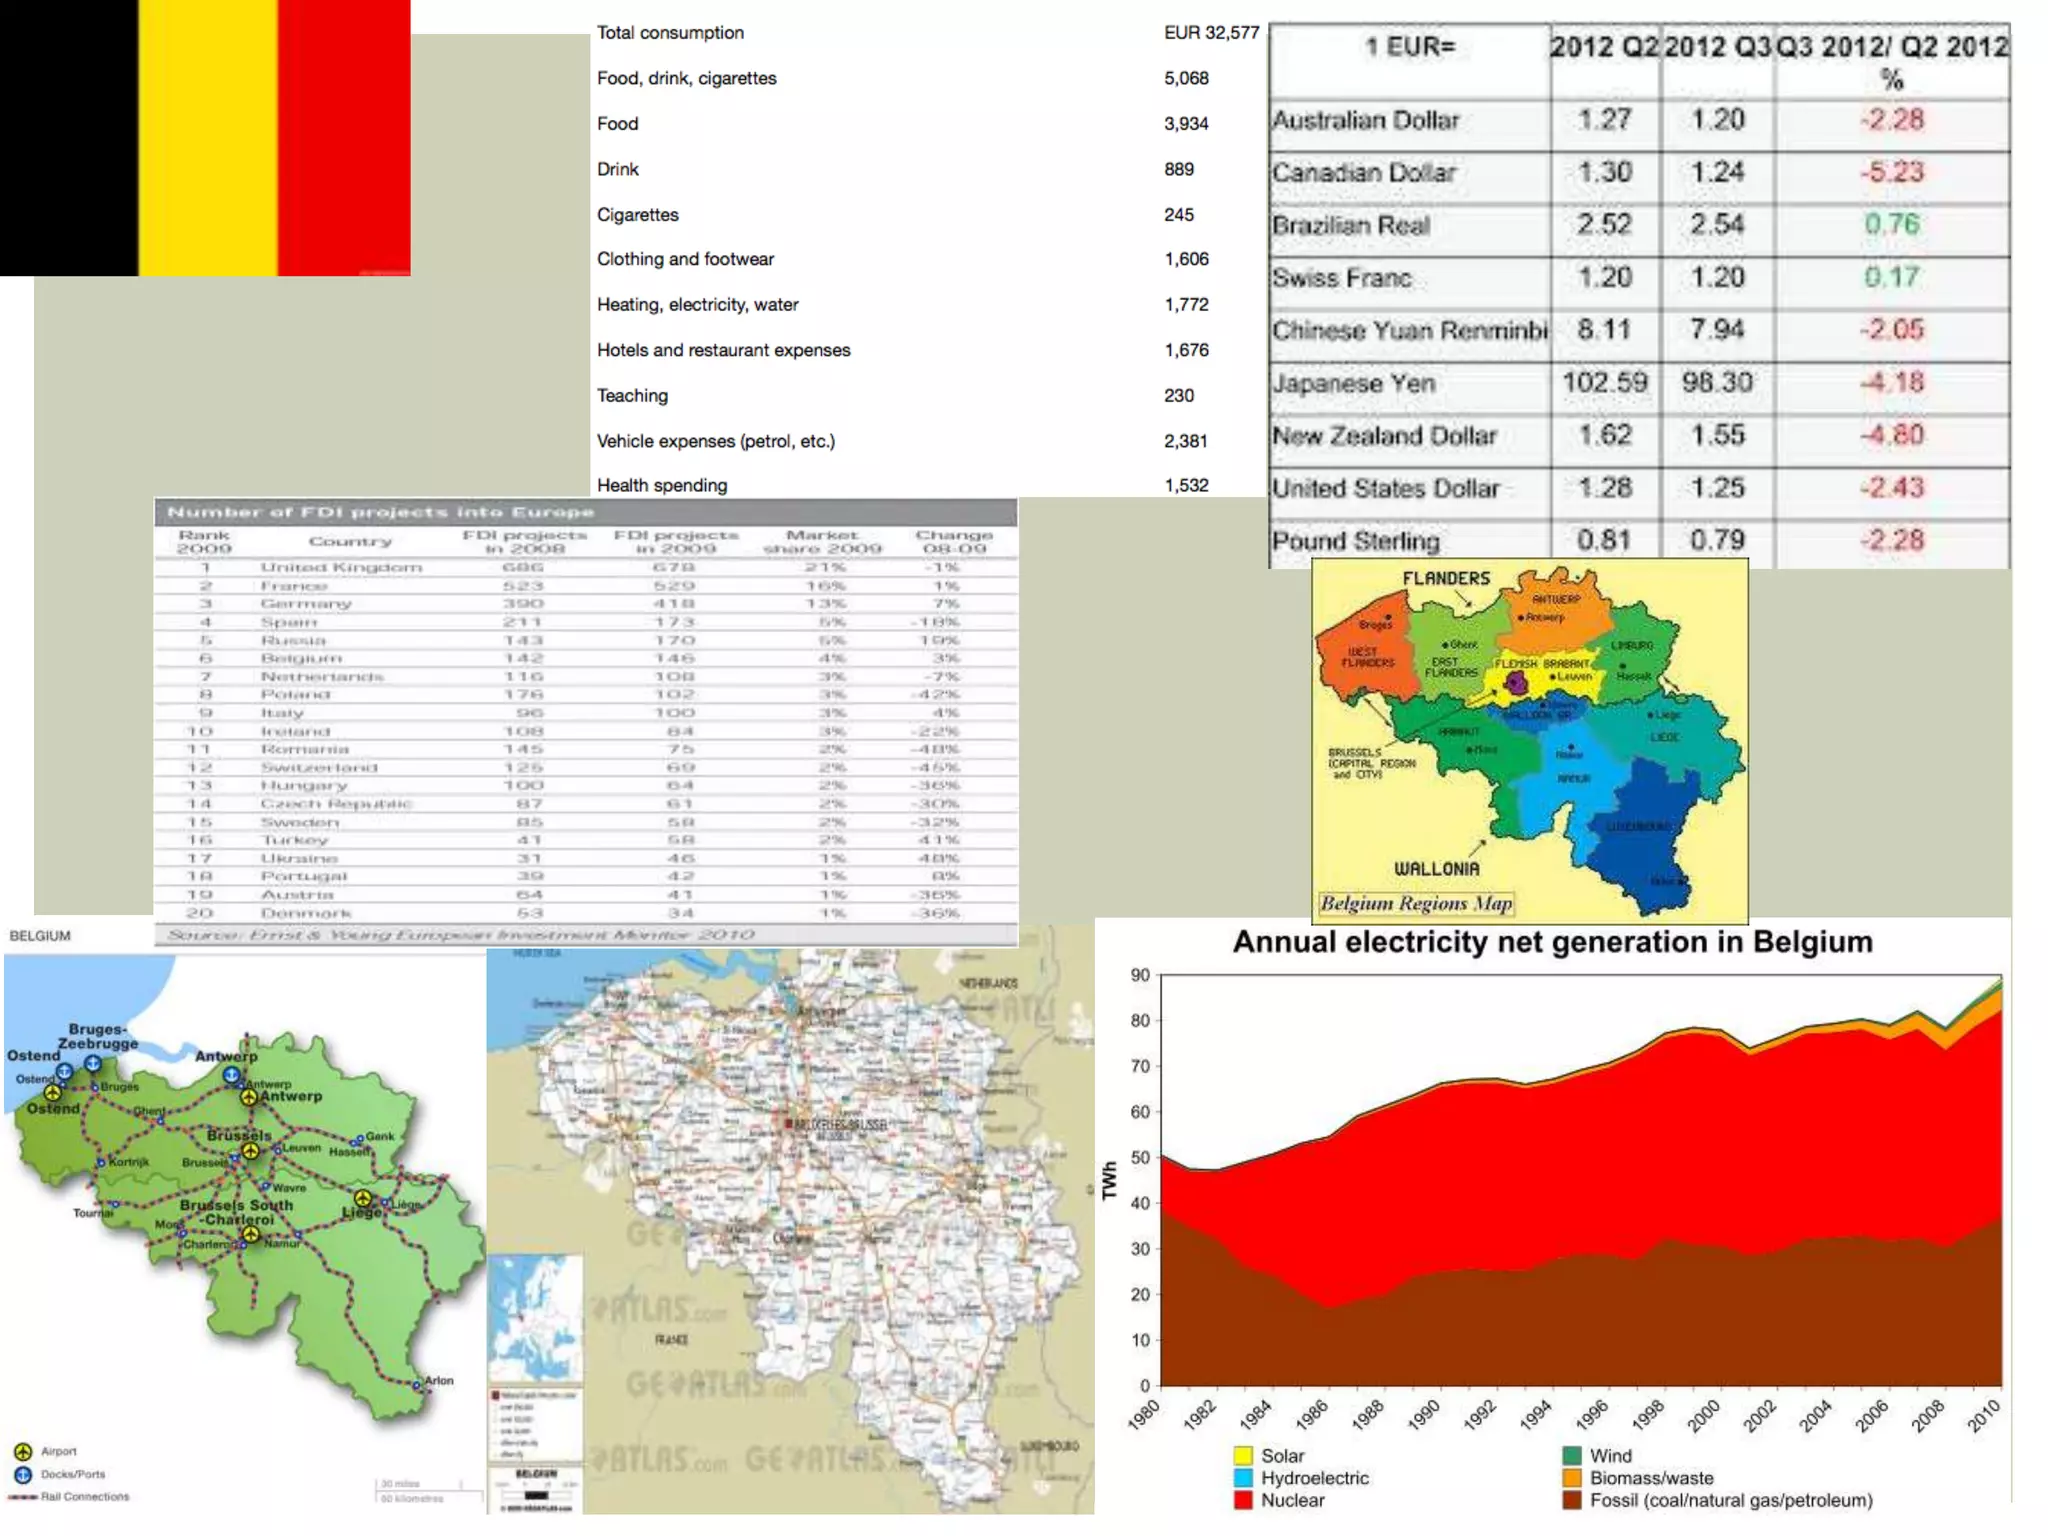This screenshot has width=2048, height=1536.
Task: Click the Solar yellow legend swatch
Action: point(1243,1456)
